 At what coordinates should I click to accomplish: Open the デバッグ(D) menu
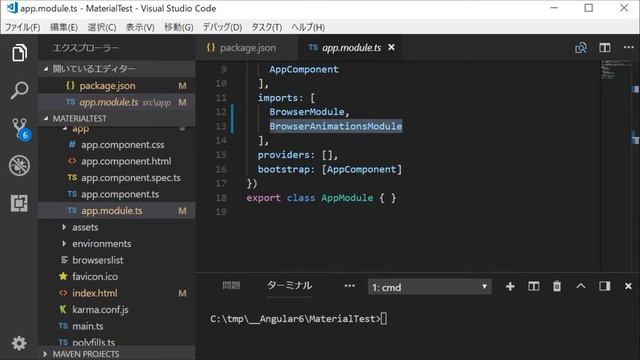point(222,27)
